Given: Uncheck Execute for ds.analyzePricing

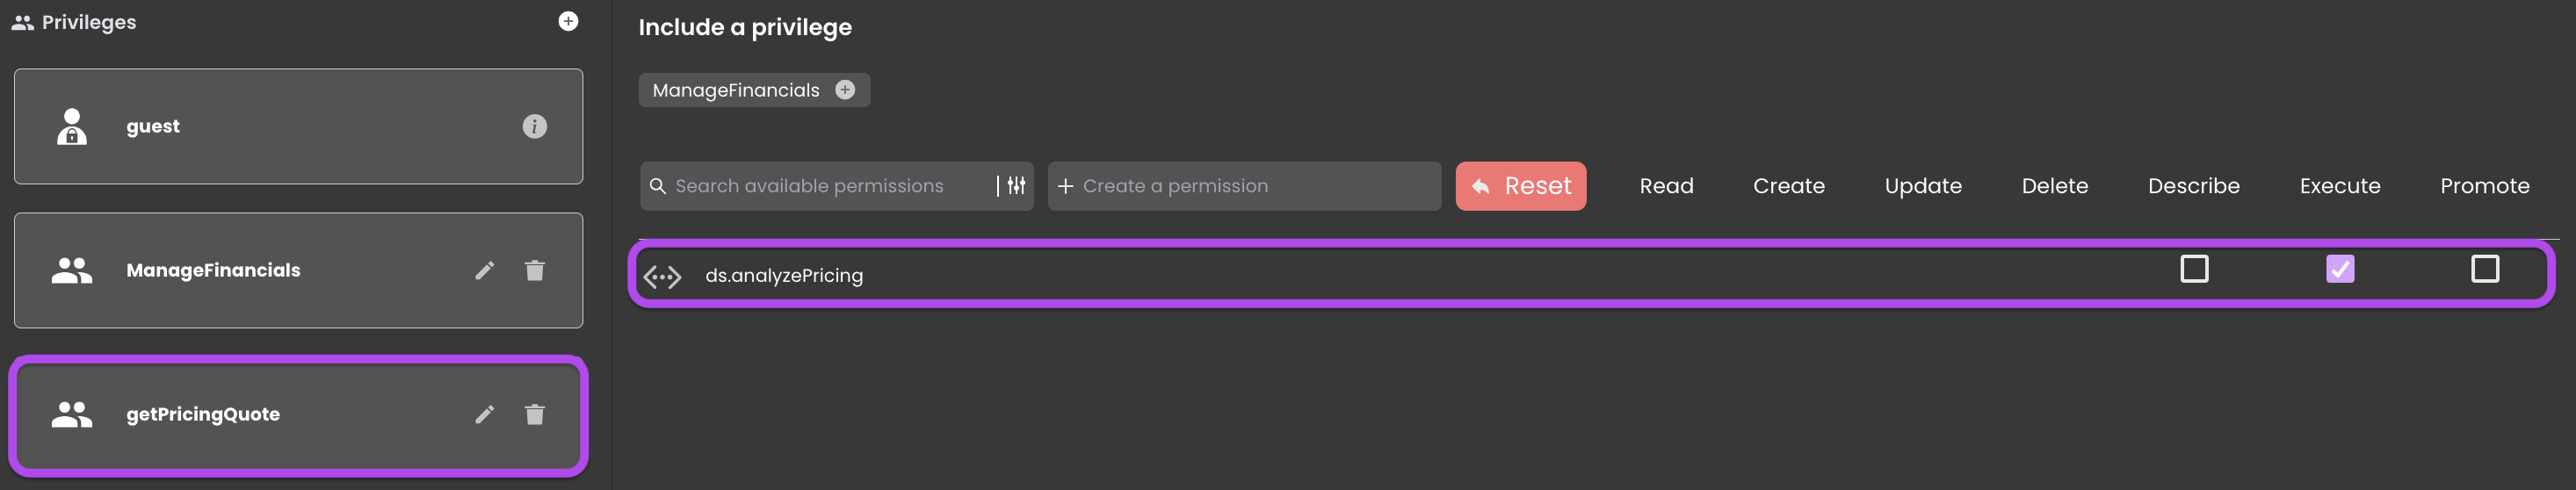Looking at the screenshot, I should click(x=2340, y=269).
